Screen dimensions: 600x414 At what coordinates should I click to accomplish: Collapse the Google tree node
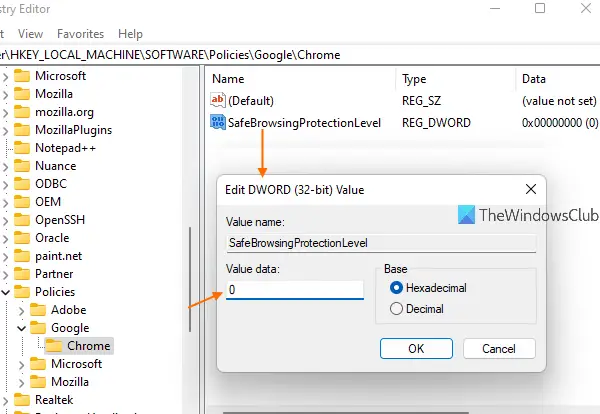coord(21,328)
